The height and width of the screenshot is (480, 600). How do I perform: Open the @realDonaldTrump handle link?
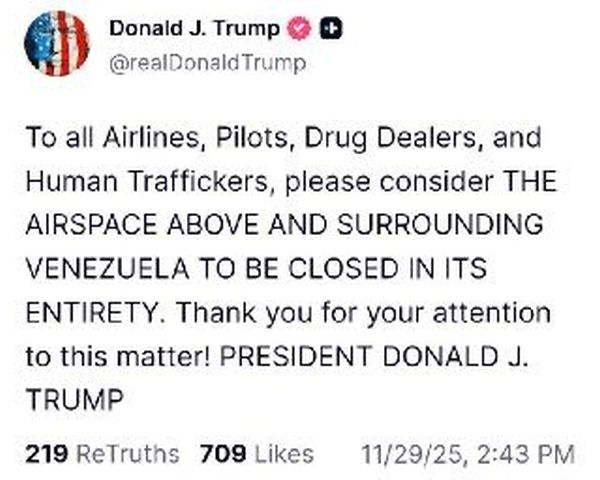207,63
